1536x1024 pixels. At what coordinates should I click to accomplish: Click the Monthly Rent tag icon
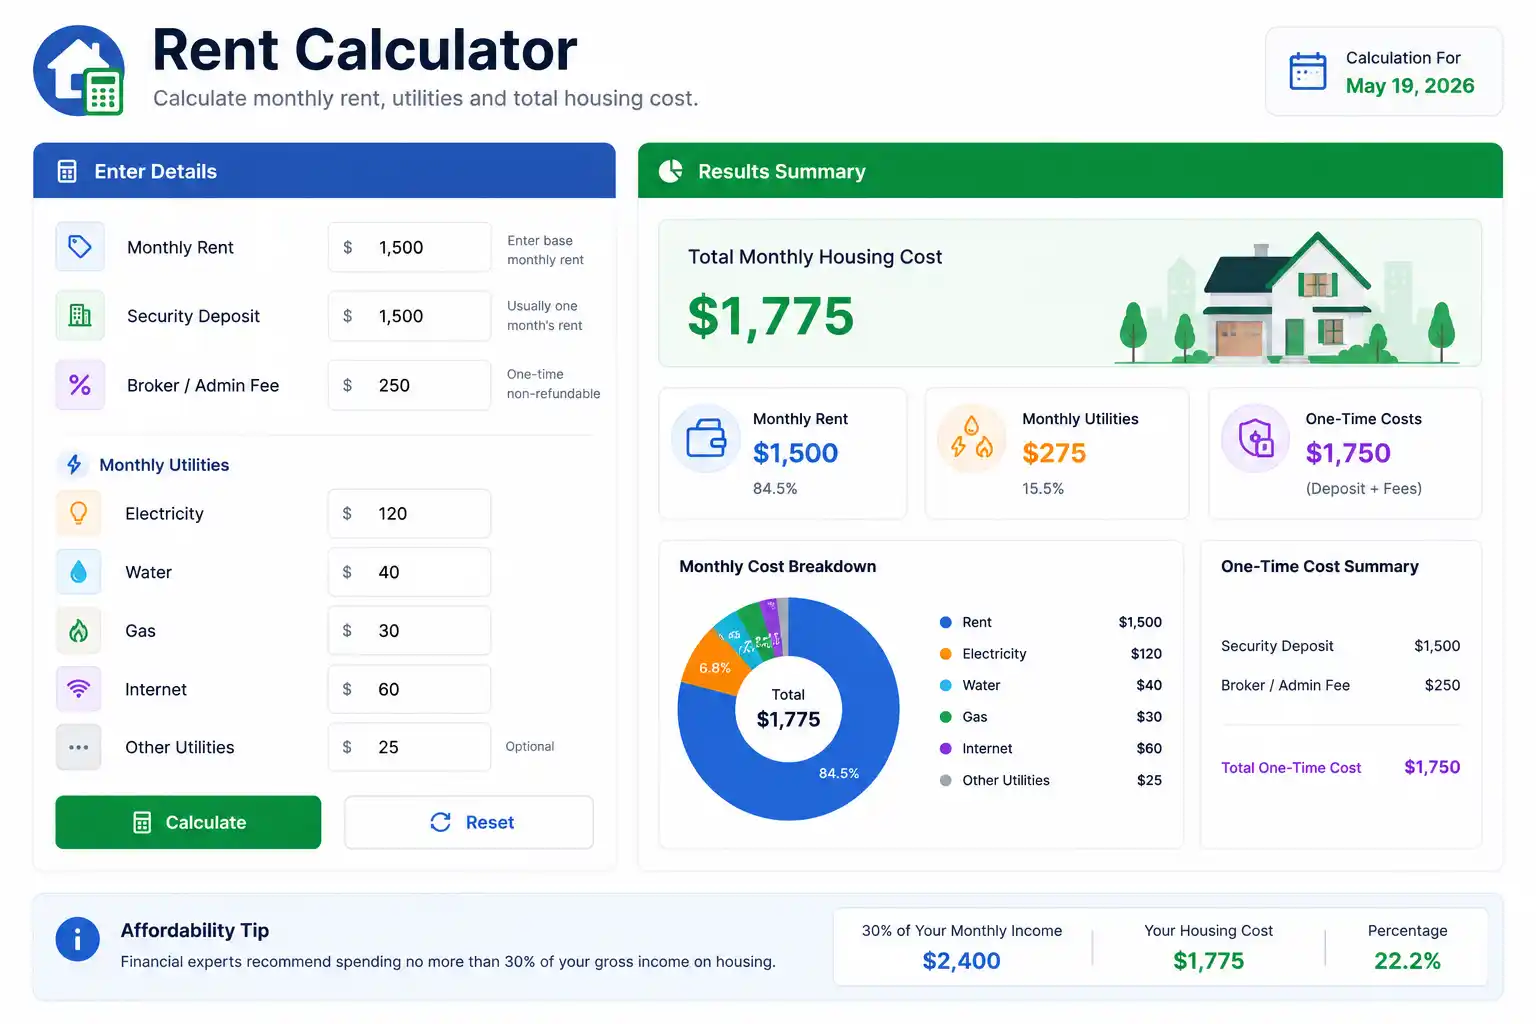point(80,247)
